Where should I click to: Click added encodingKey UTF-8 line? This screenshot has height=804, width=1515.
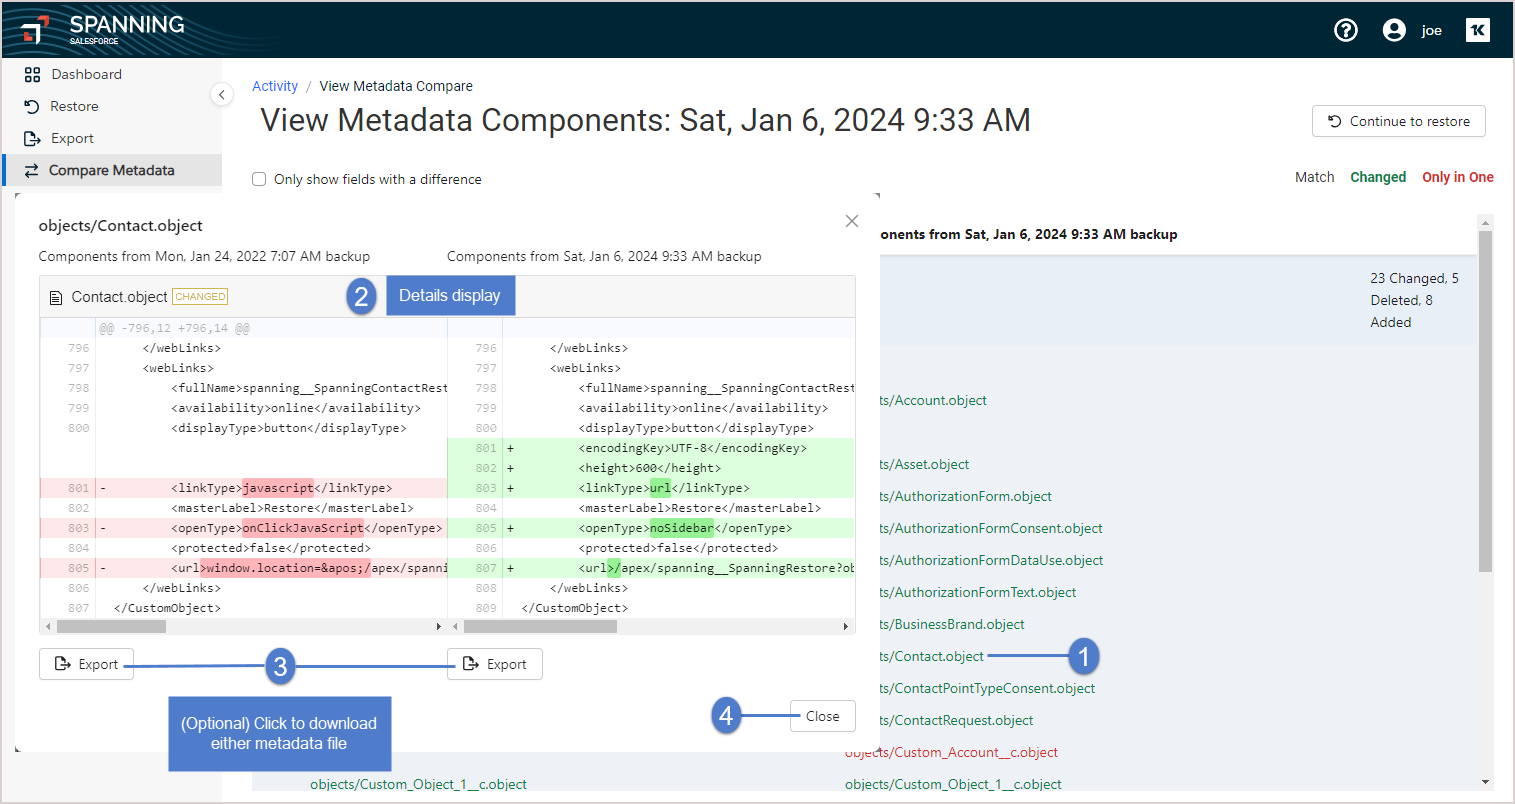pyautogui.click(x=651, y=448)
